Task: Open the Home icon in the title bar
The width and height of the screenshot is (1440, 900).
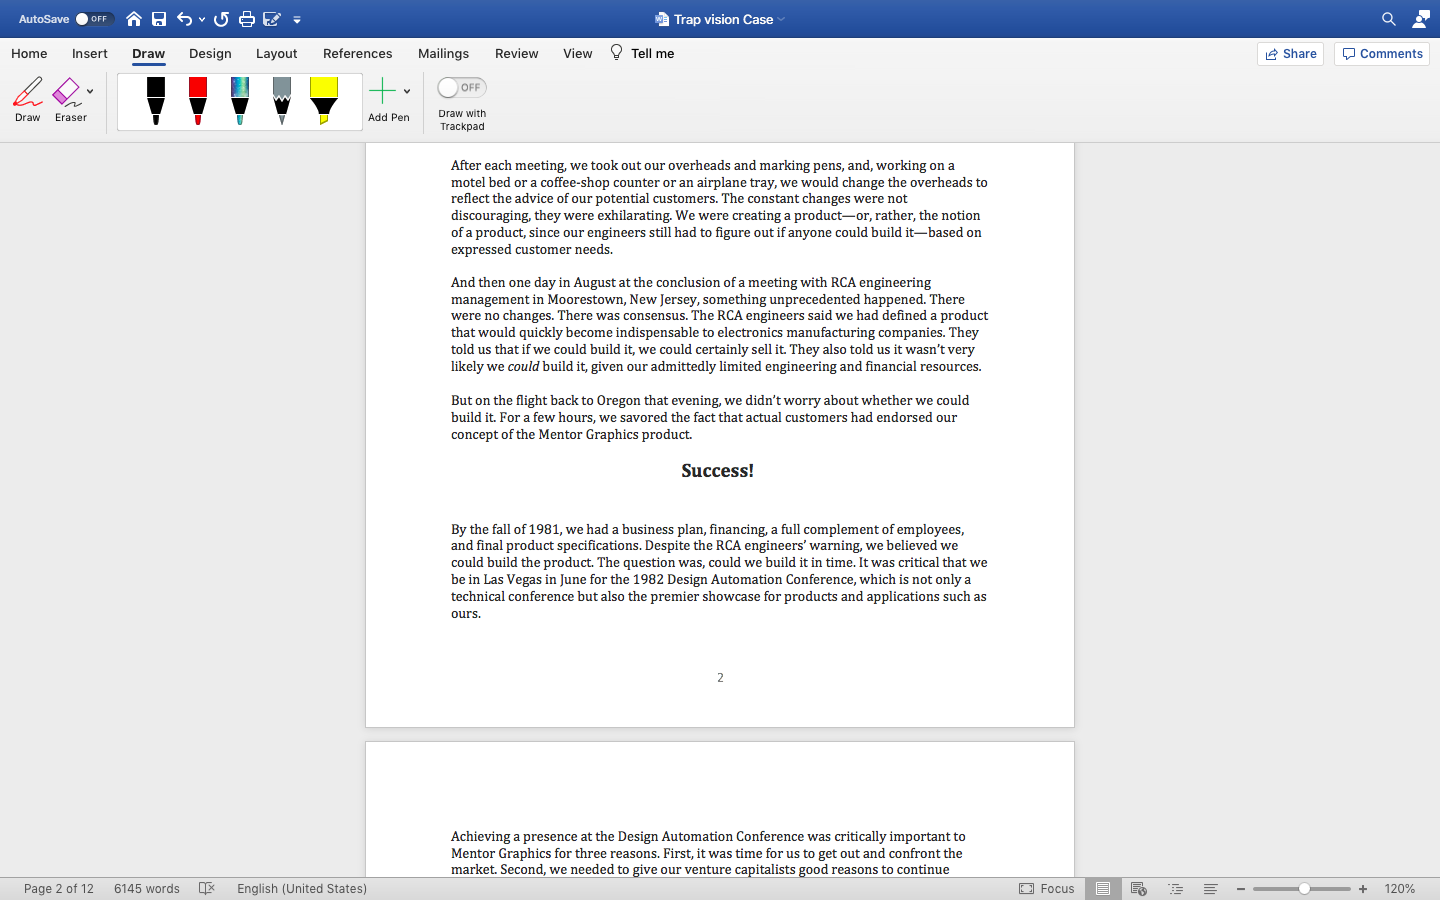Action: (134, 19)
